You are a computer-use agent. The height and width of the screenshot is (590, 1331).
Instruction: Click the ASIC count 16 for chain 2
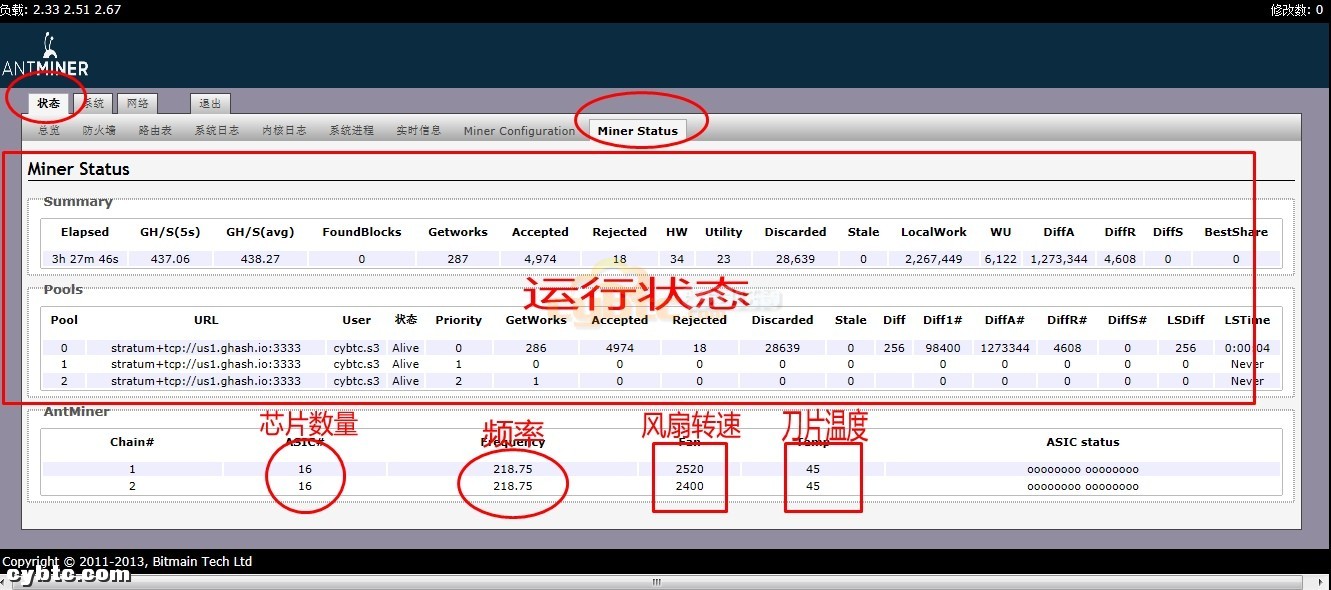click(x=305, y=486)
